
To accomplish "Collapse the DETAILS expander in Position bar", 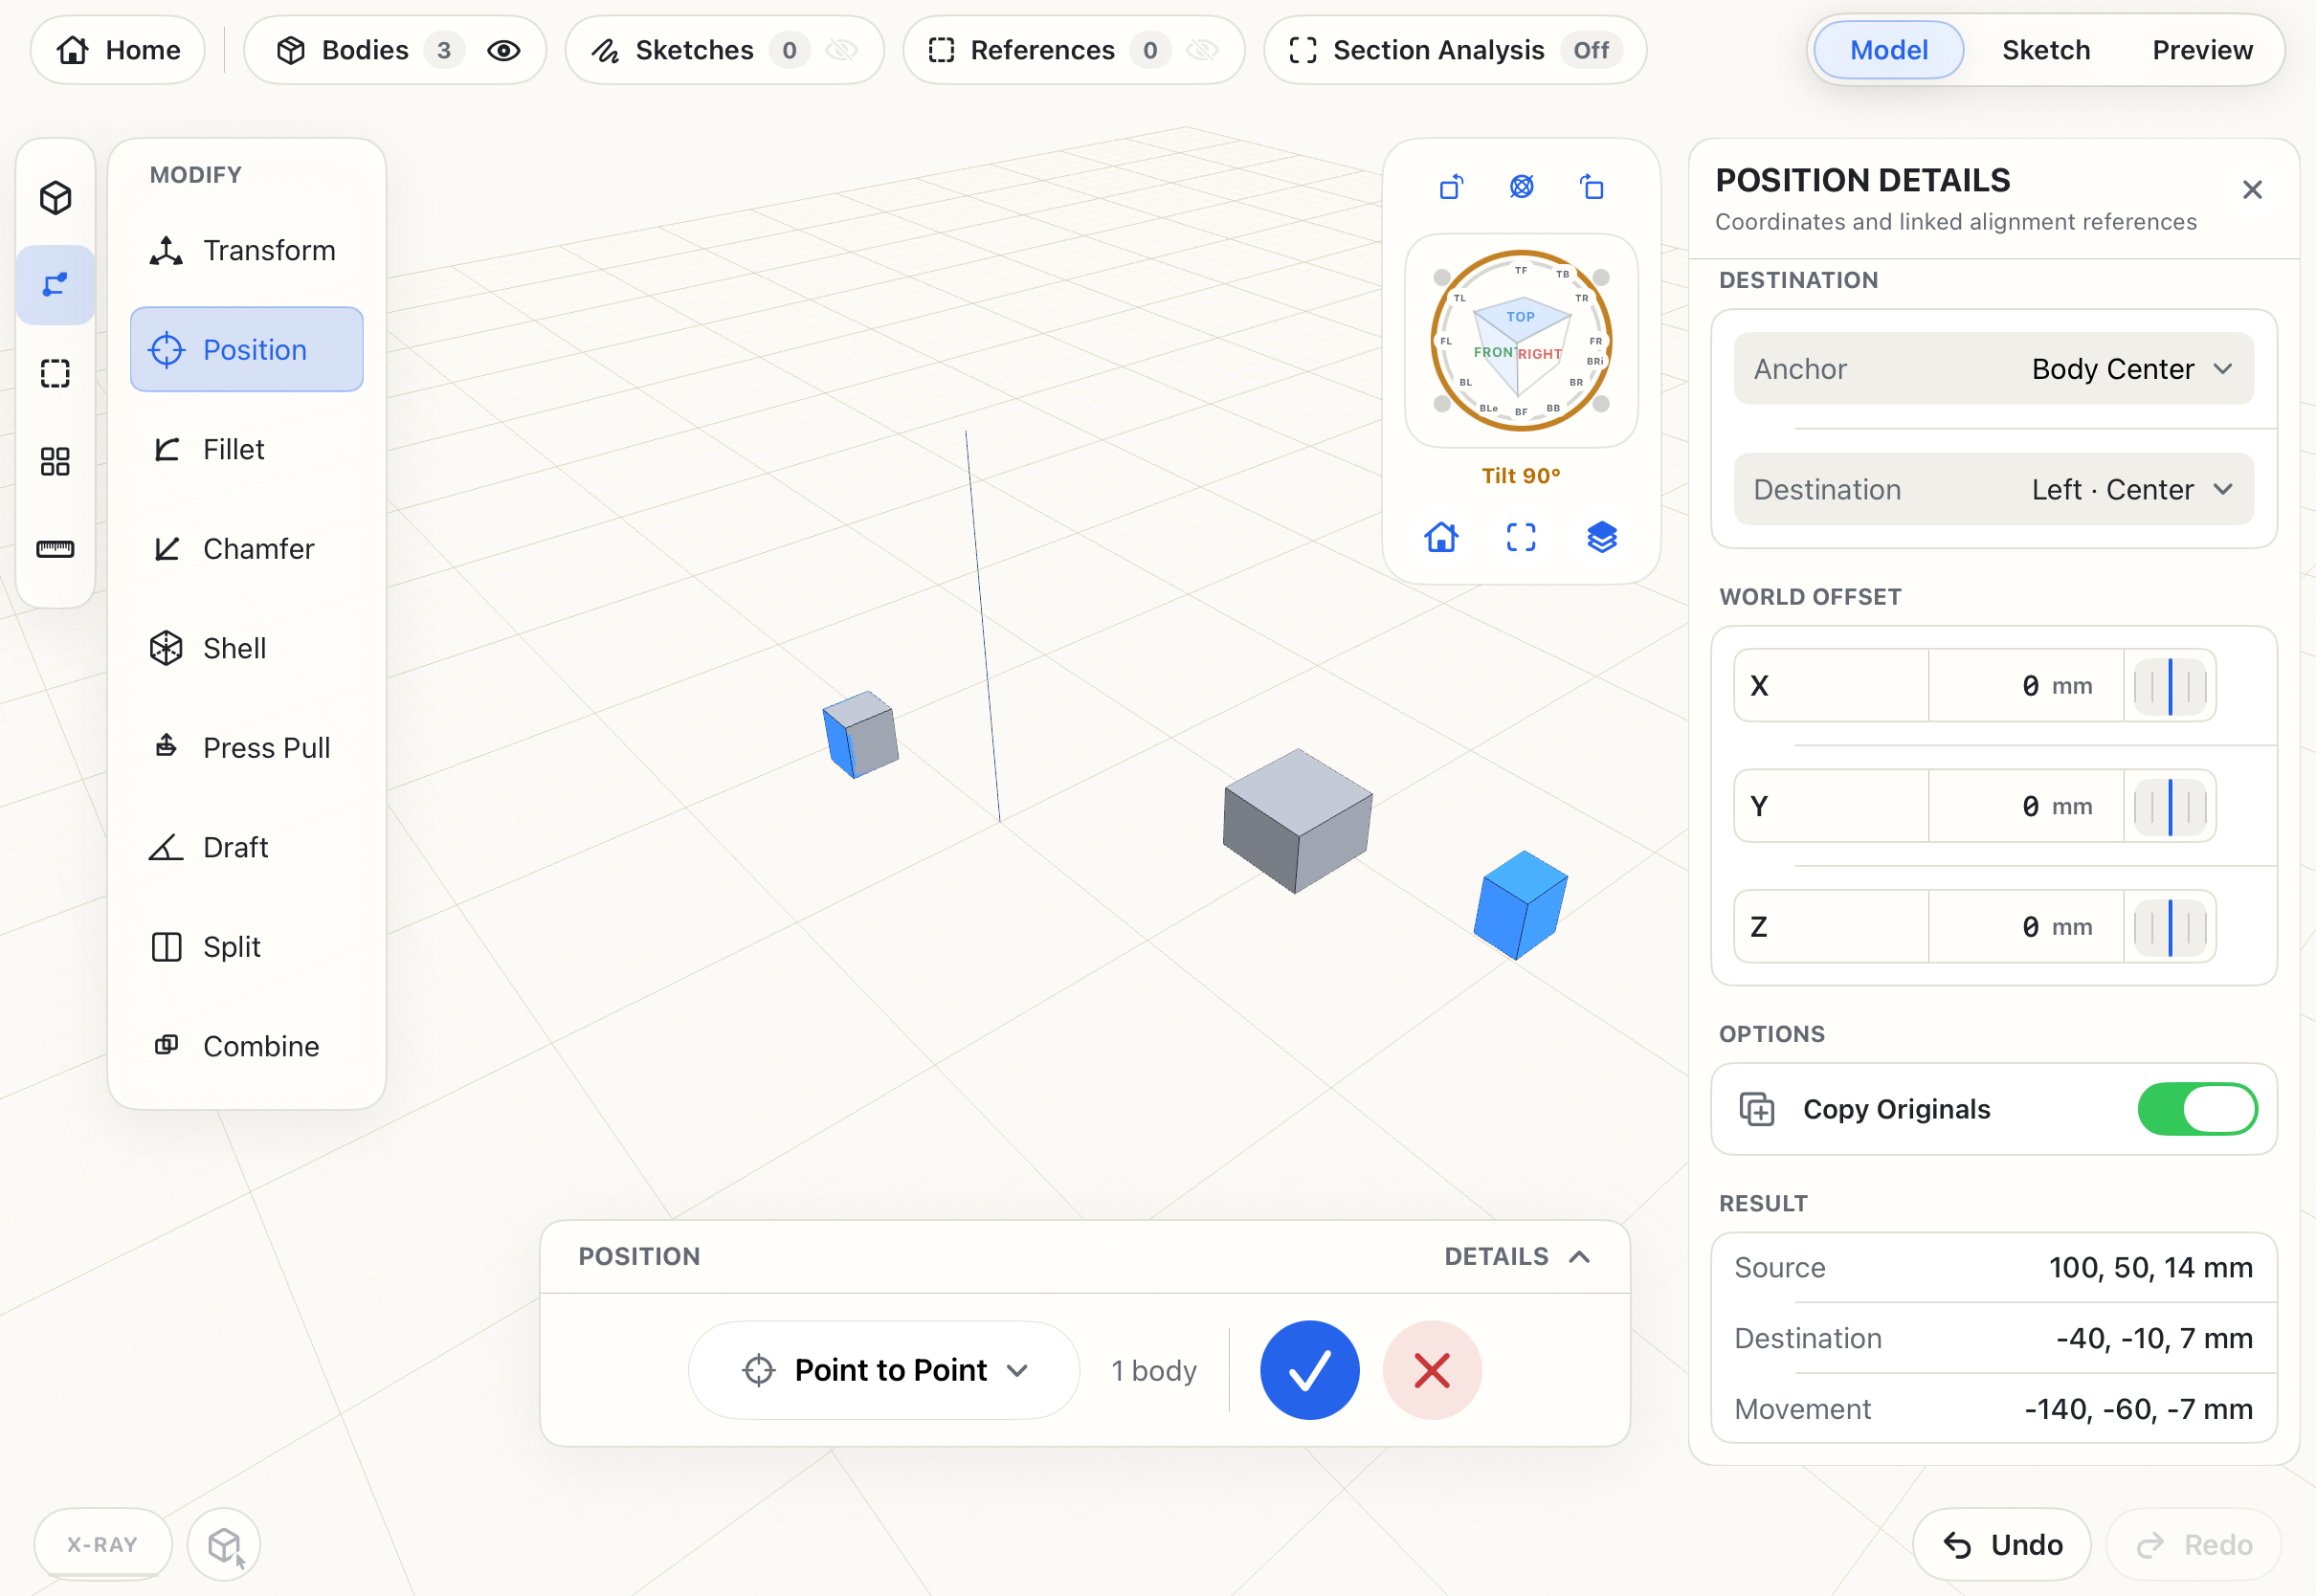I will click(1517, 1257).
